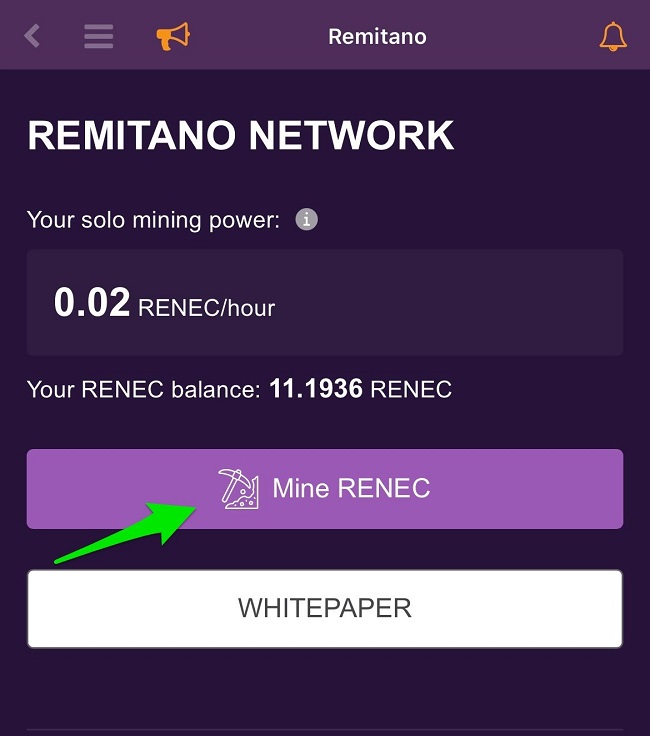Open the hamburger menu

98,37
